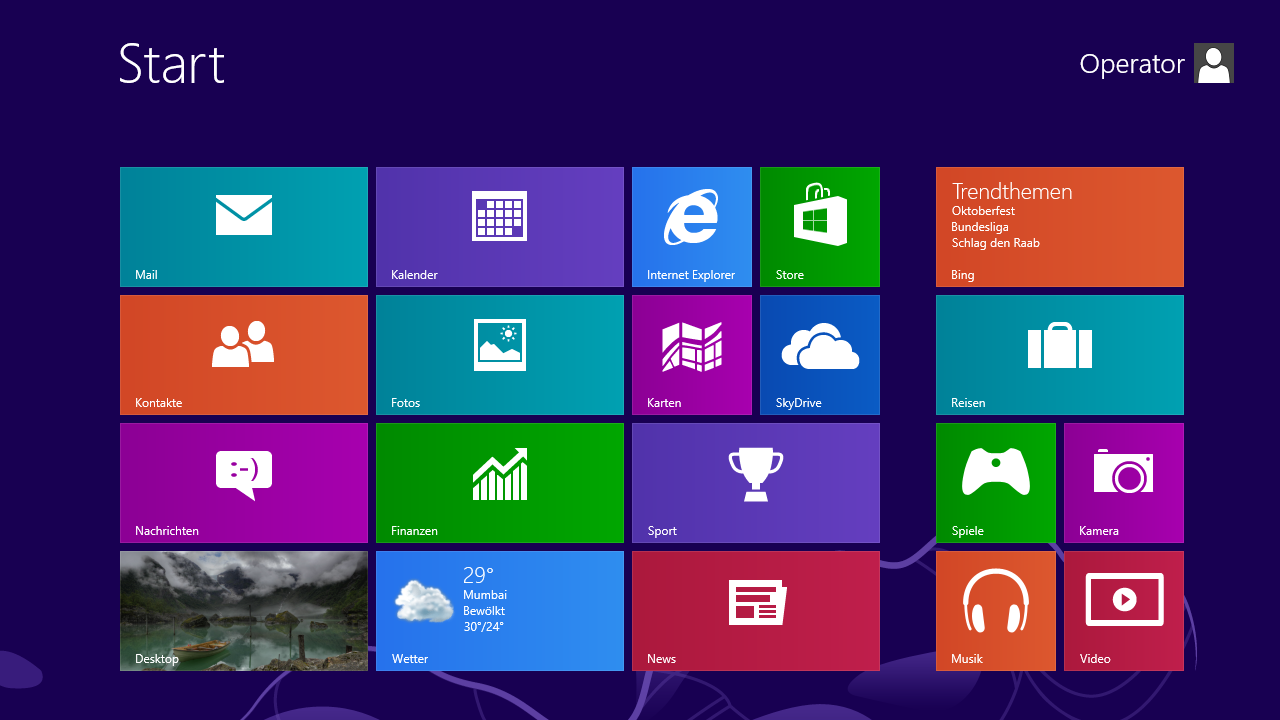Click the Bing label on Trendthemen tile

tap(963, 275)
